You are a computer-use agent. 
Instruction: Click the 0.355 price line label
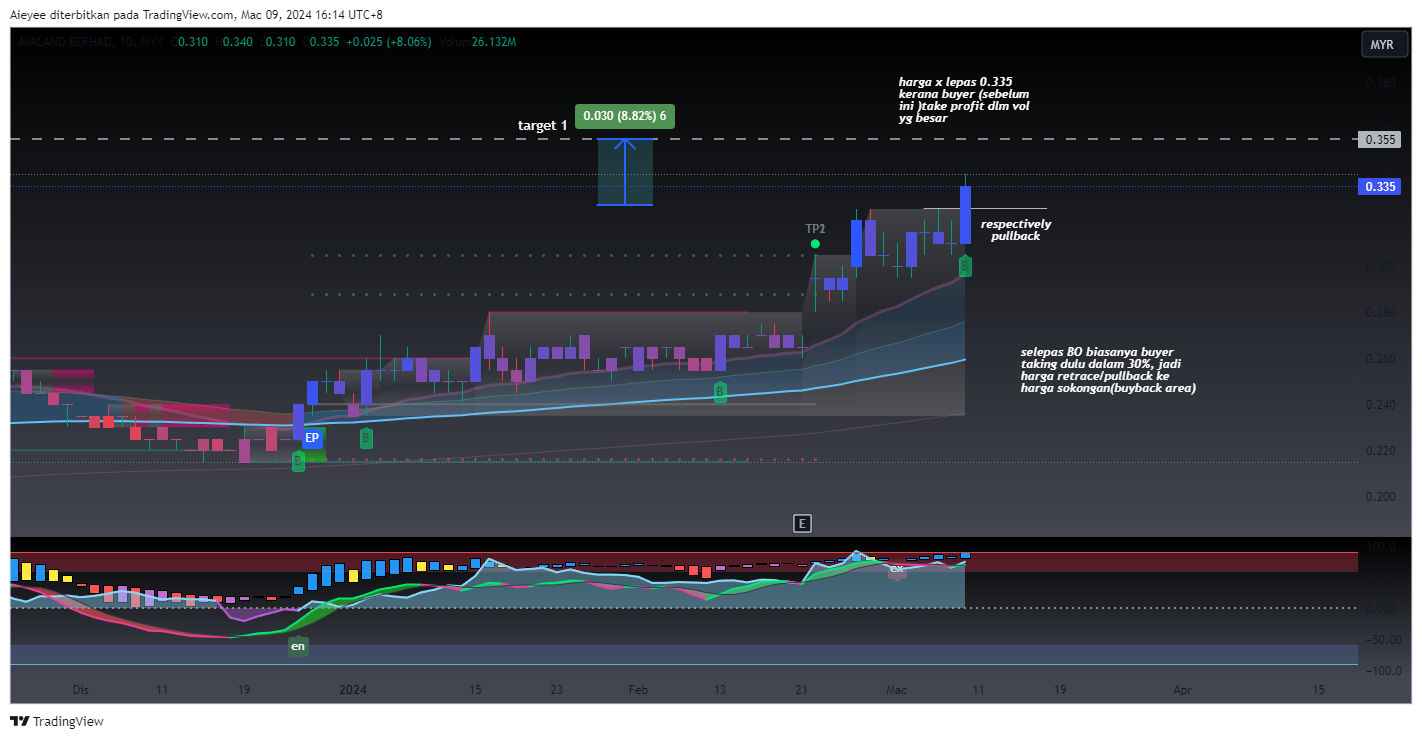(1381, 139)
